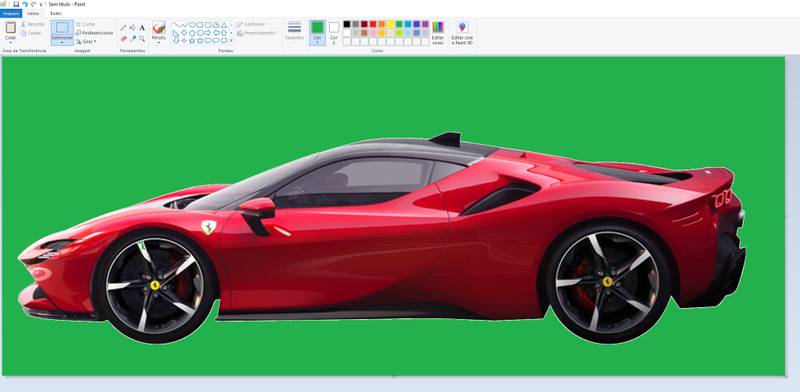This screenshot has width=800, height=392.
Task: Activate the Cor 1 foreground color
Action: click(x=317, y=33)
